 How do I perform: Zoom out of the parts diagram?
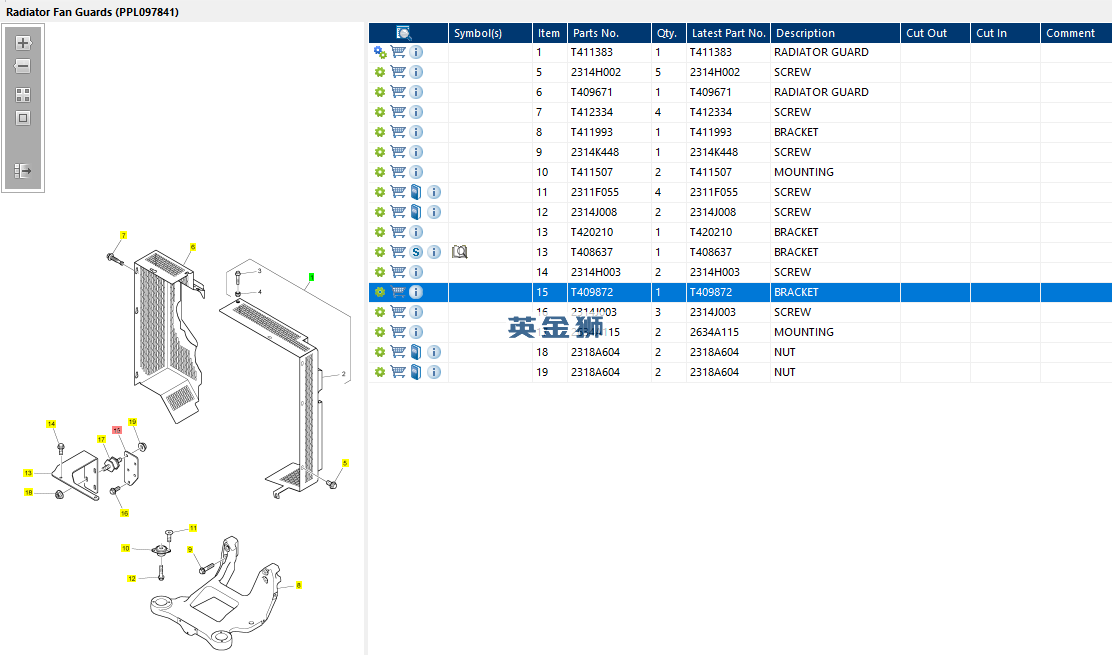[23, 66]
